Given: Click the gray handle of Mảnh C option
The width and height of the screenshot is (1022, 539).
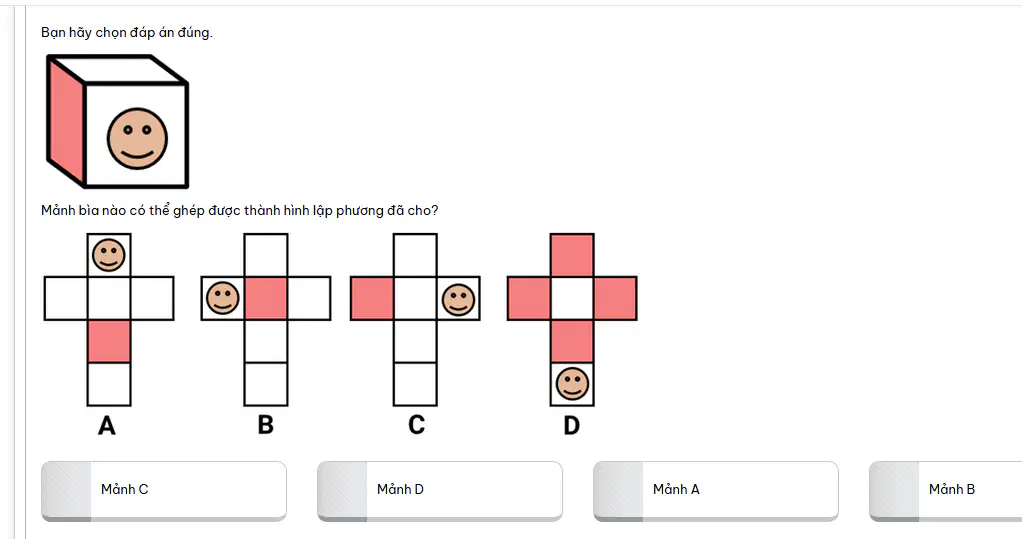Looking at the screenshot, I should pyautogui.click(x=66, y=491).
